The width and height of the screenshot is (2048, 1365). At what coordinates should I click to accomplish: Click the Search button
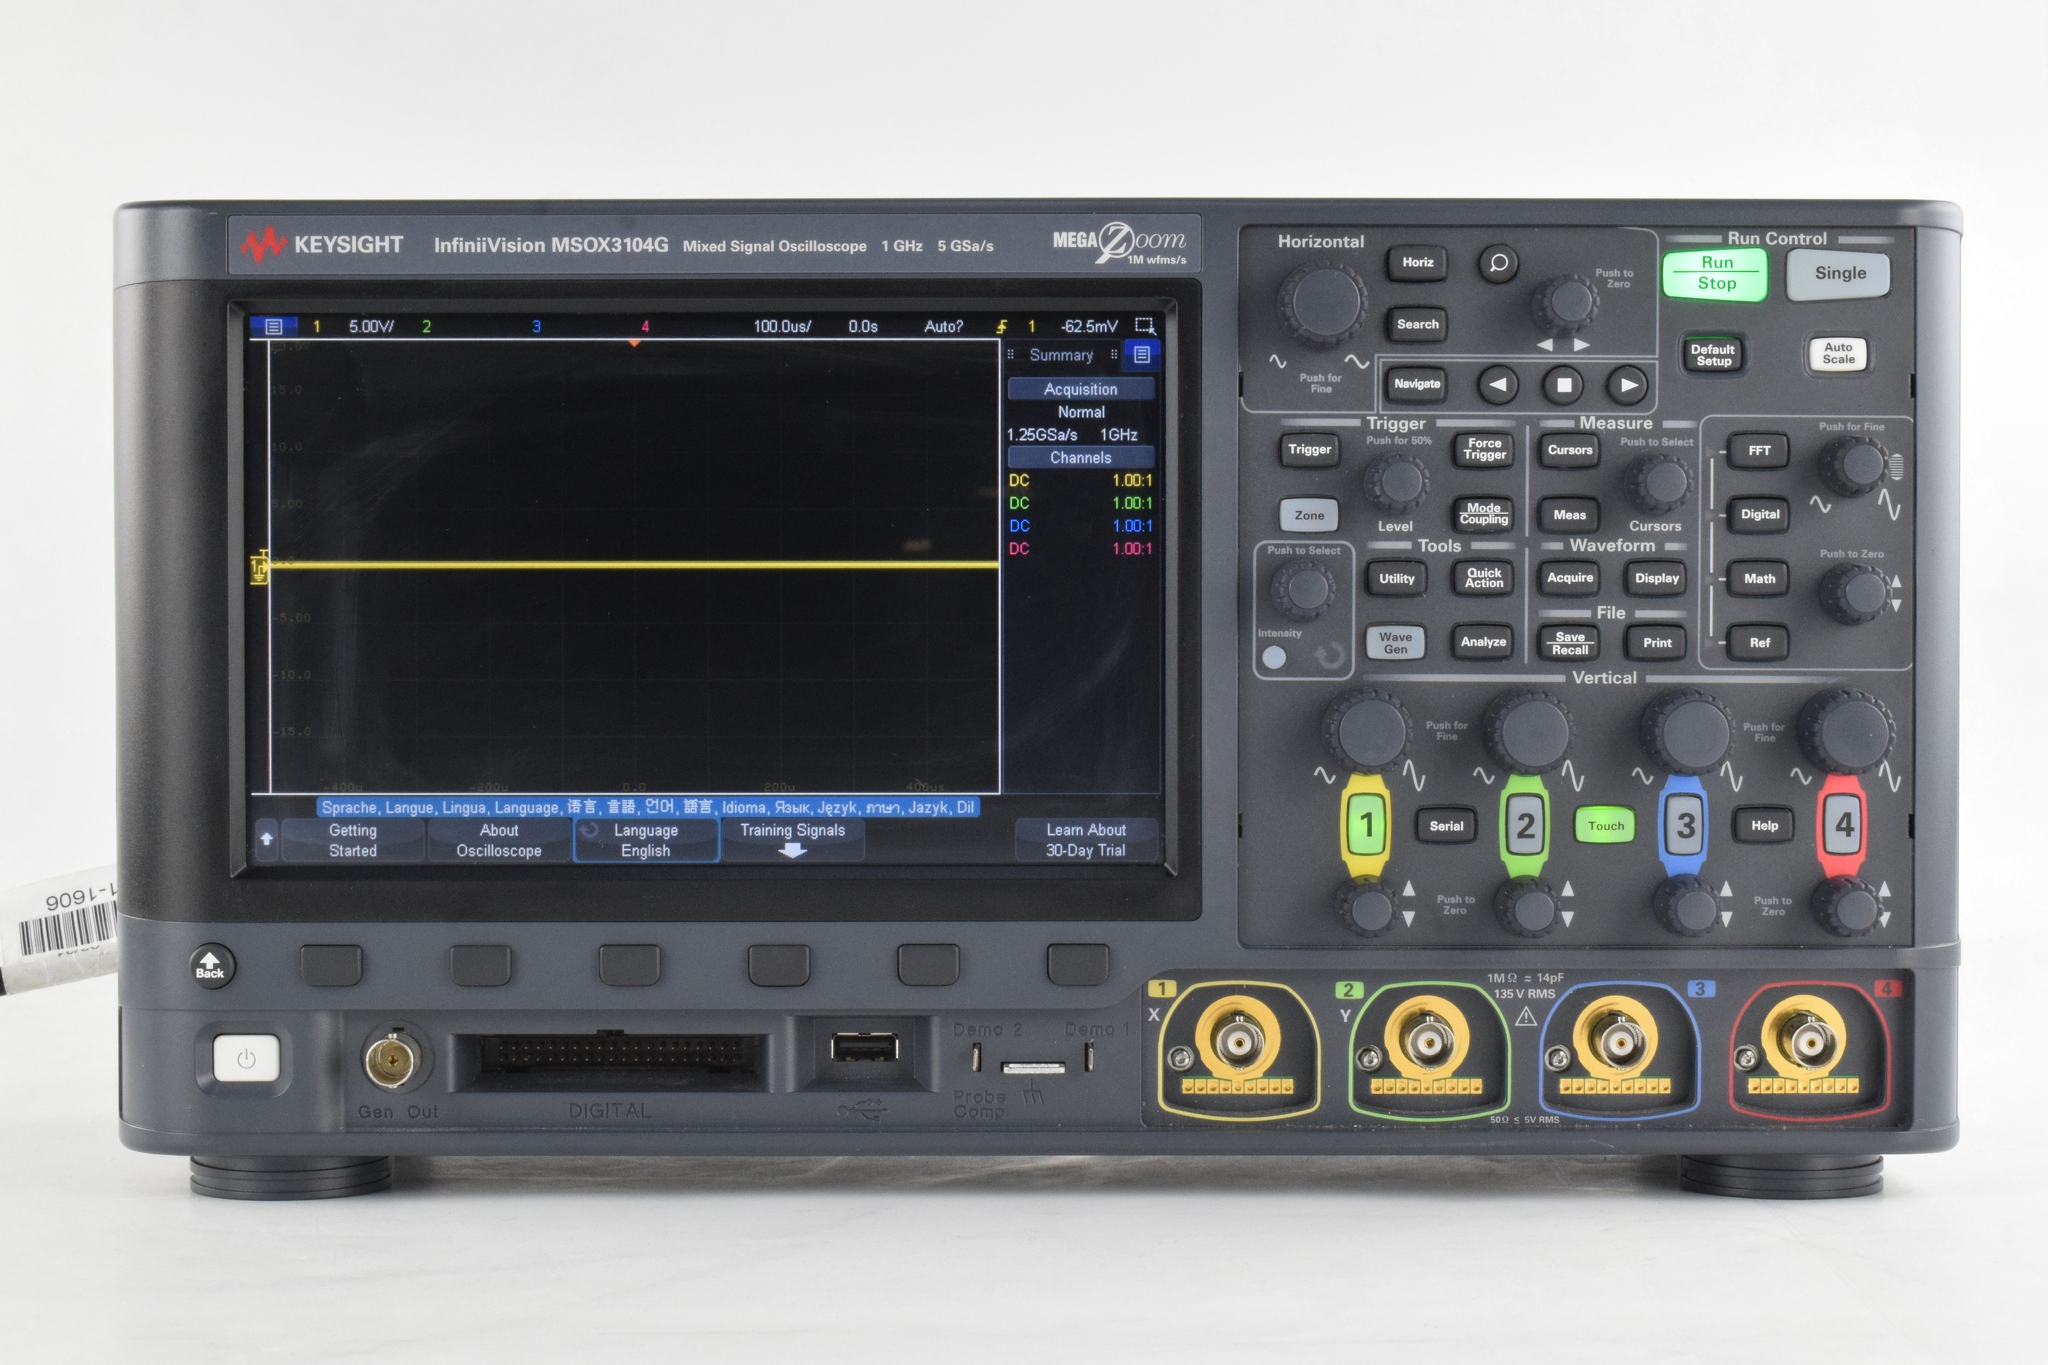click(x=1417, y=324)
